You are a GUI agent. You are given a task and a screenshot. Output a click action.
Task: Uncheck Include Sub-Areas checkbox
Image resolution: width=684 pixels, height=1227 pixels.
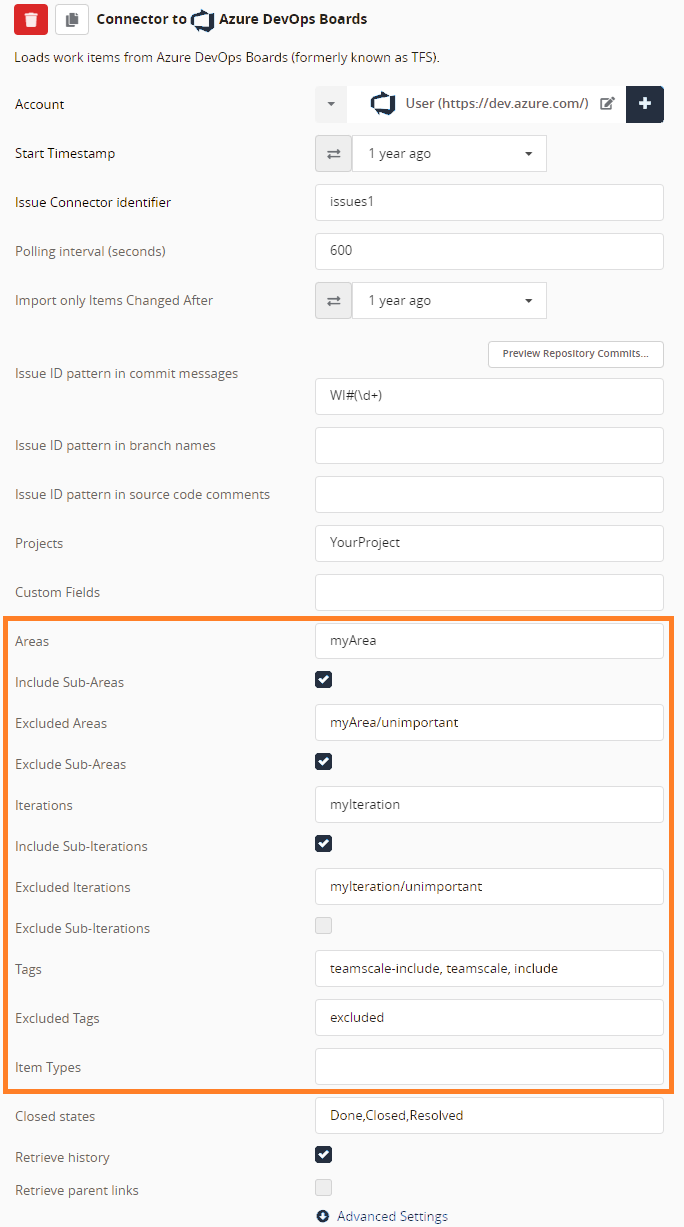tap(323, 680)
